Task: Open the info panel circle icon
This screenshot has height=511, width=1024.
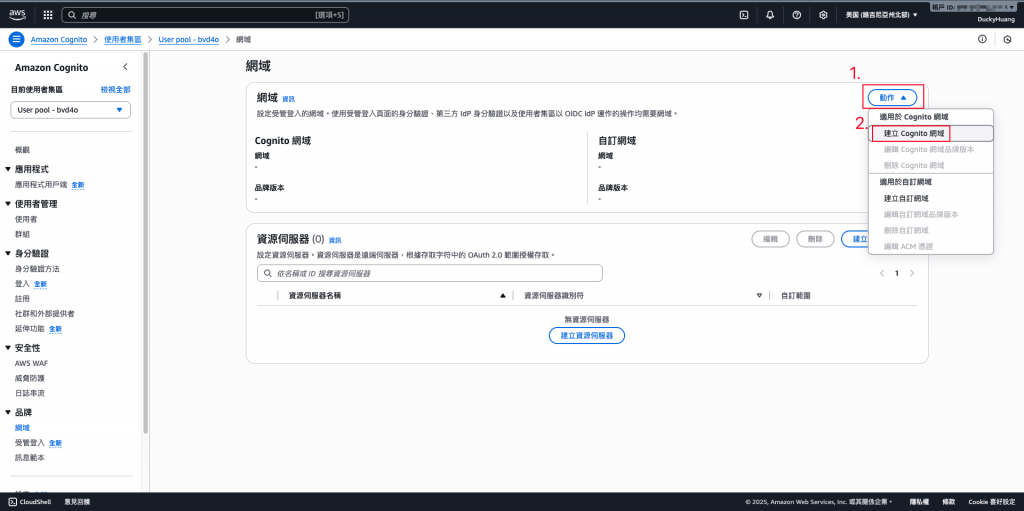Action: point(982,39)
